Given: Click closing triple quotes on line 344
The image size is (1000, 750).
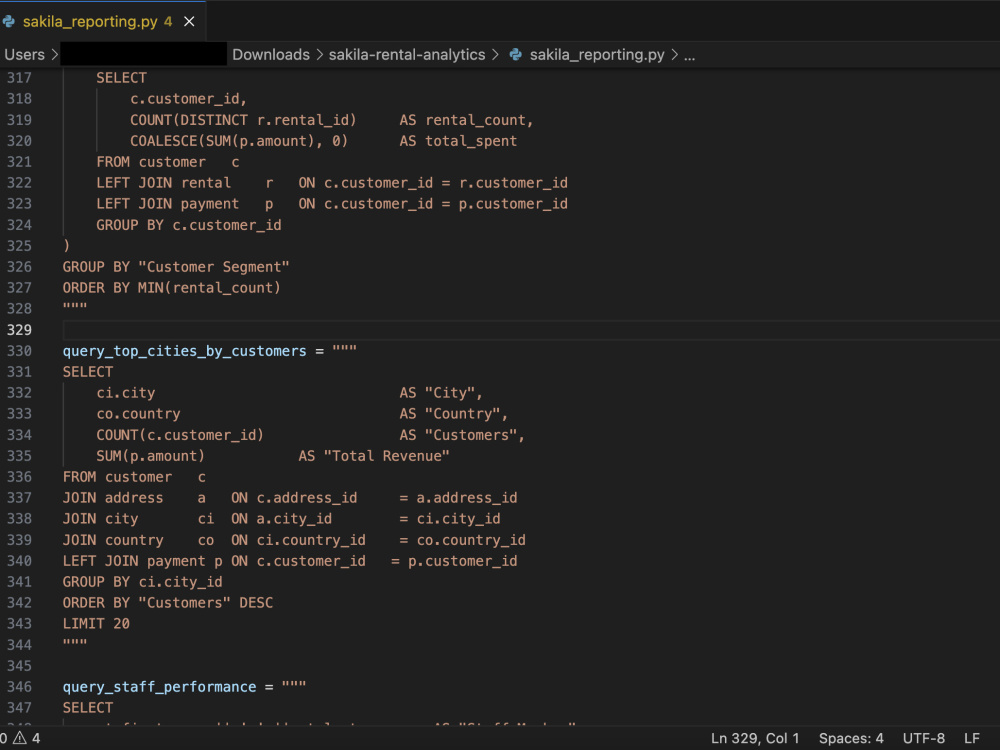Looking at the screenshot, I should click(x=75, y=642).
